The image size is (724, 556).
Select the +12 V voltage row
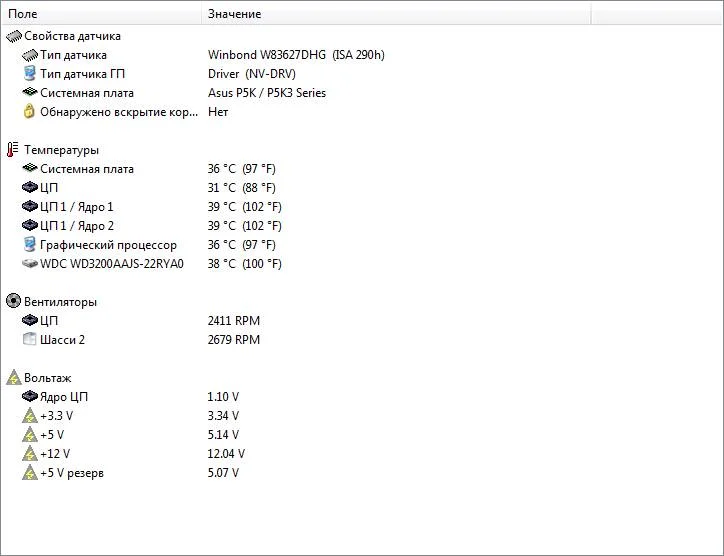56,454
